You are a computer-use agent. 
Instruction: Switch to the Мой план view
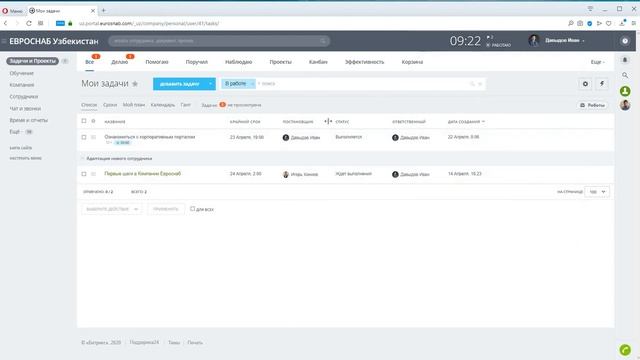(134, 105)
